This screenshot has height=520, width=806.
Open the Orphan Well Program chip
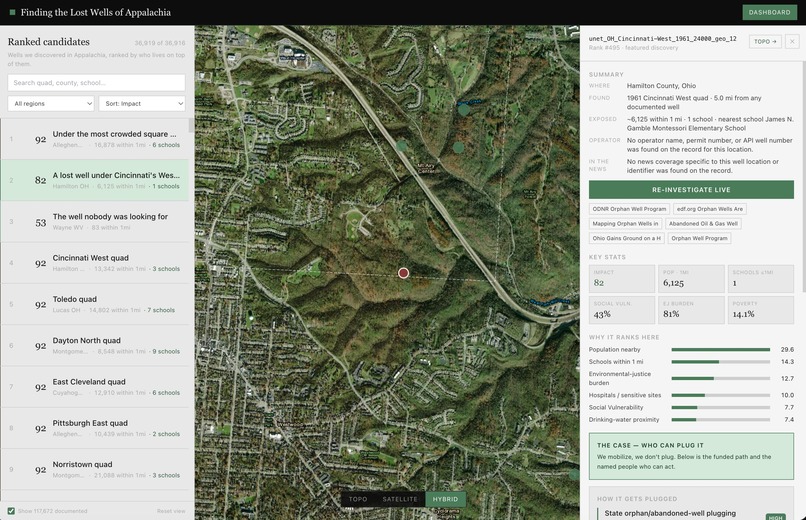click(699, 238)
